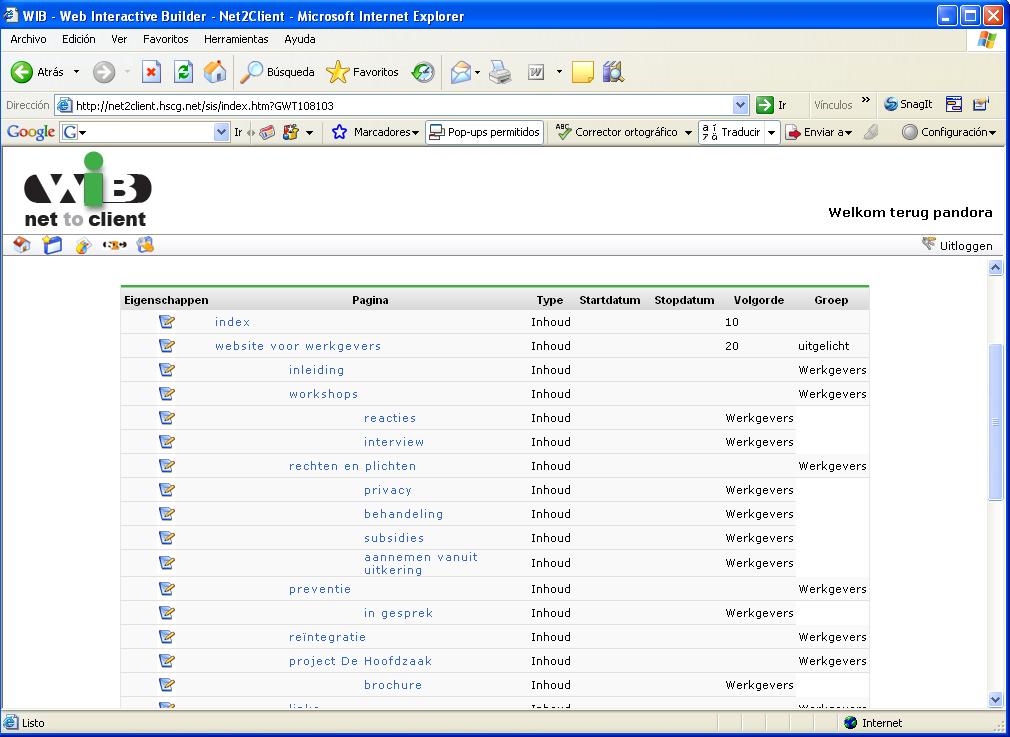The height and width of the screenshot is (737, 1010).
Task: Click the scrollbar down arrow
Action: pos(995,700)
